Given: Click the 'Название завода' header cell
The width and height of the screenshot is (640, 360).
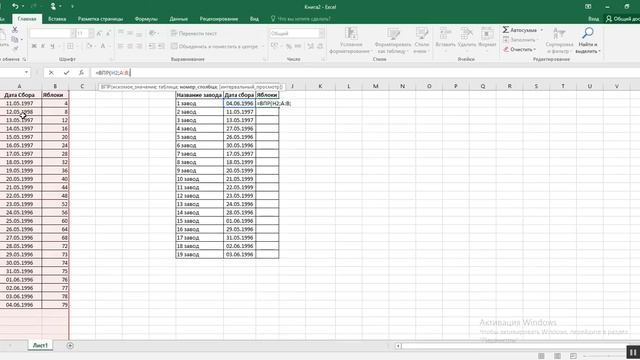Looking at the screenshot, I should pyautogui.click(x=199, y=95).
